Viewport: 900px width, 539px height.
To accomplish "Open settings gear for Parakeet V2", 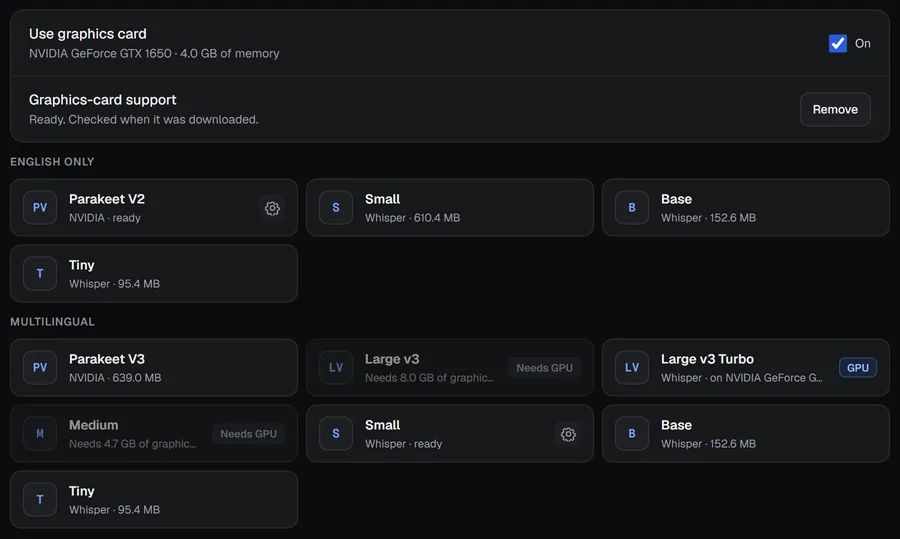I will pyautogui.click(x=272, y=208).
